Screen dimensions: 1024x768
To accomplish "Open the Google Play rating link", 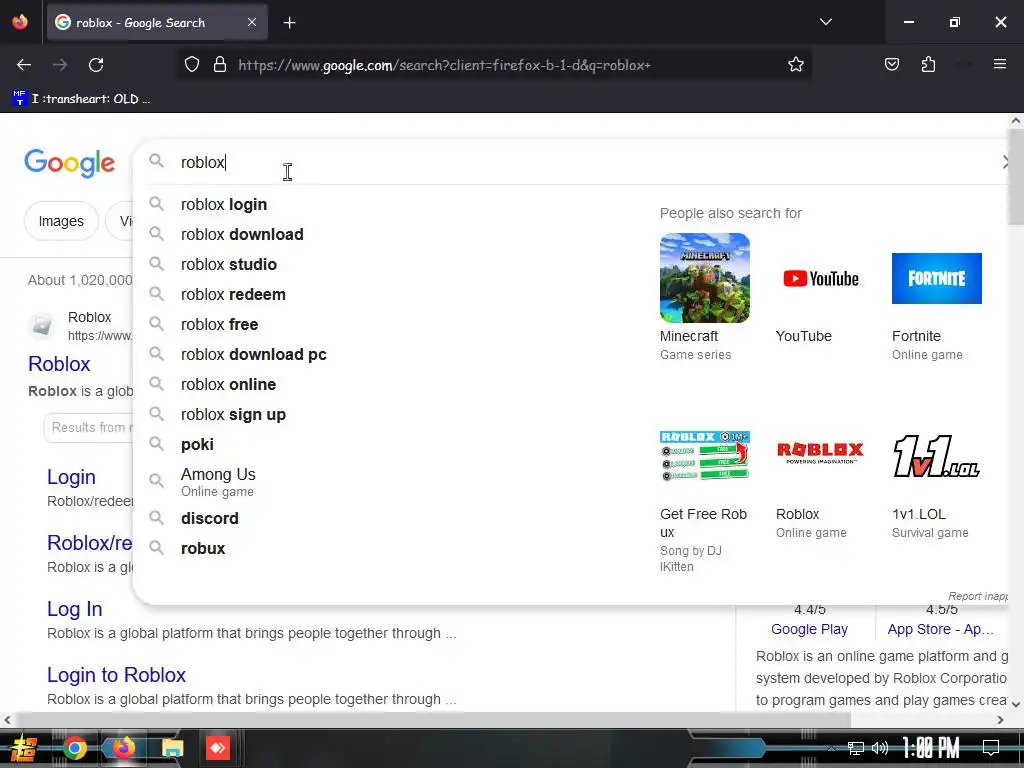I will 809,629.
